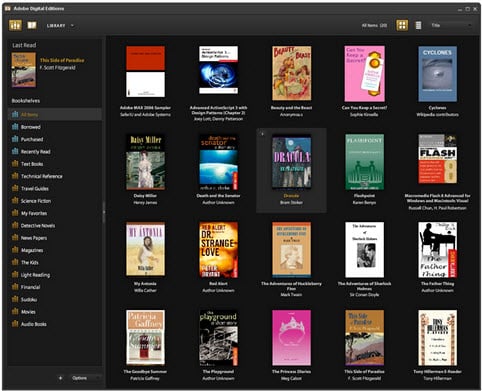Image resolution: width=482 pixels, height=391 pixels.
Task: Open Tony Hillerman Reader cover
Action: [x=437, y=338]
